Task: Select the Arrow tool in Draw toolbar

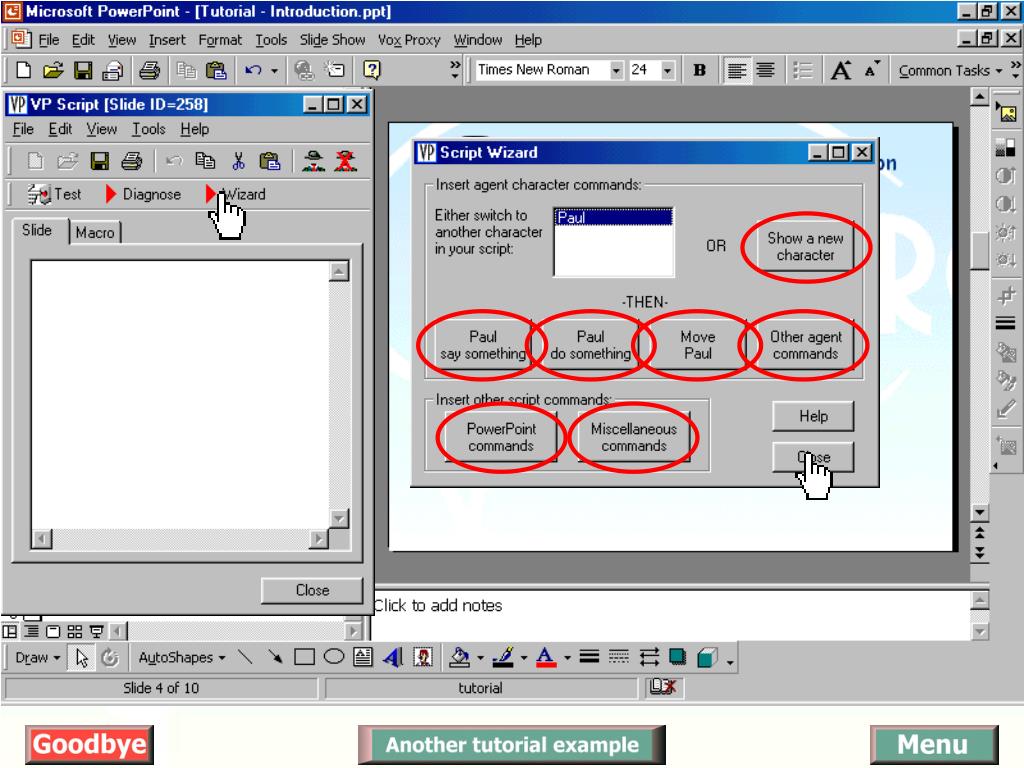Action: [x=275, y=657]
